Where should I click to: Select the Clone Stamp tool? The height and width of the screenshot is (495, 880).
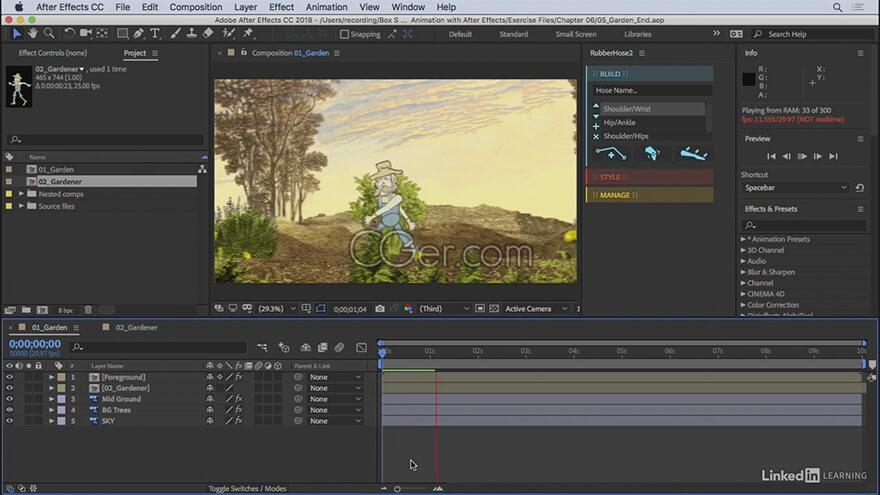click(191, 34)
